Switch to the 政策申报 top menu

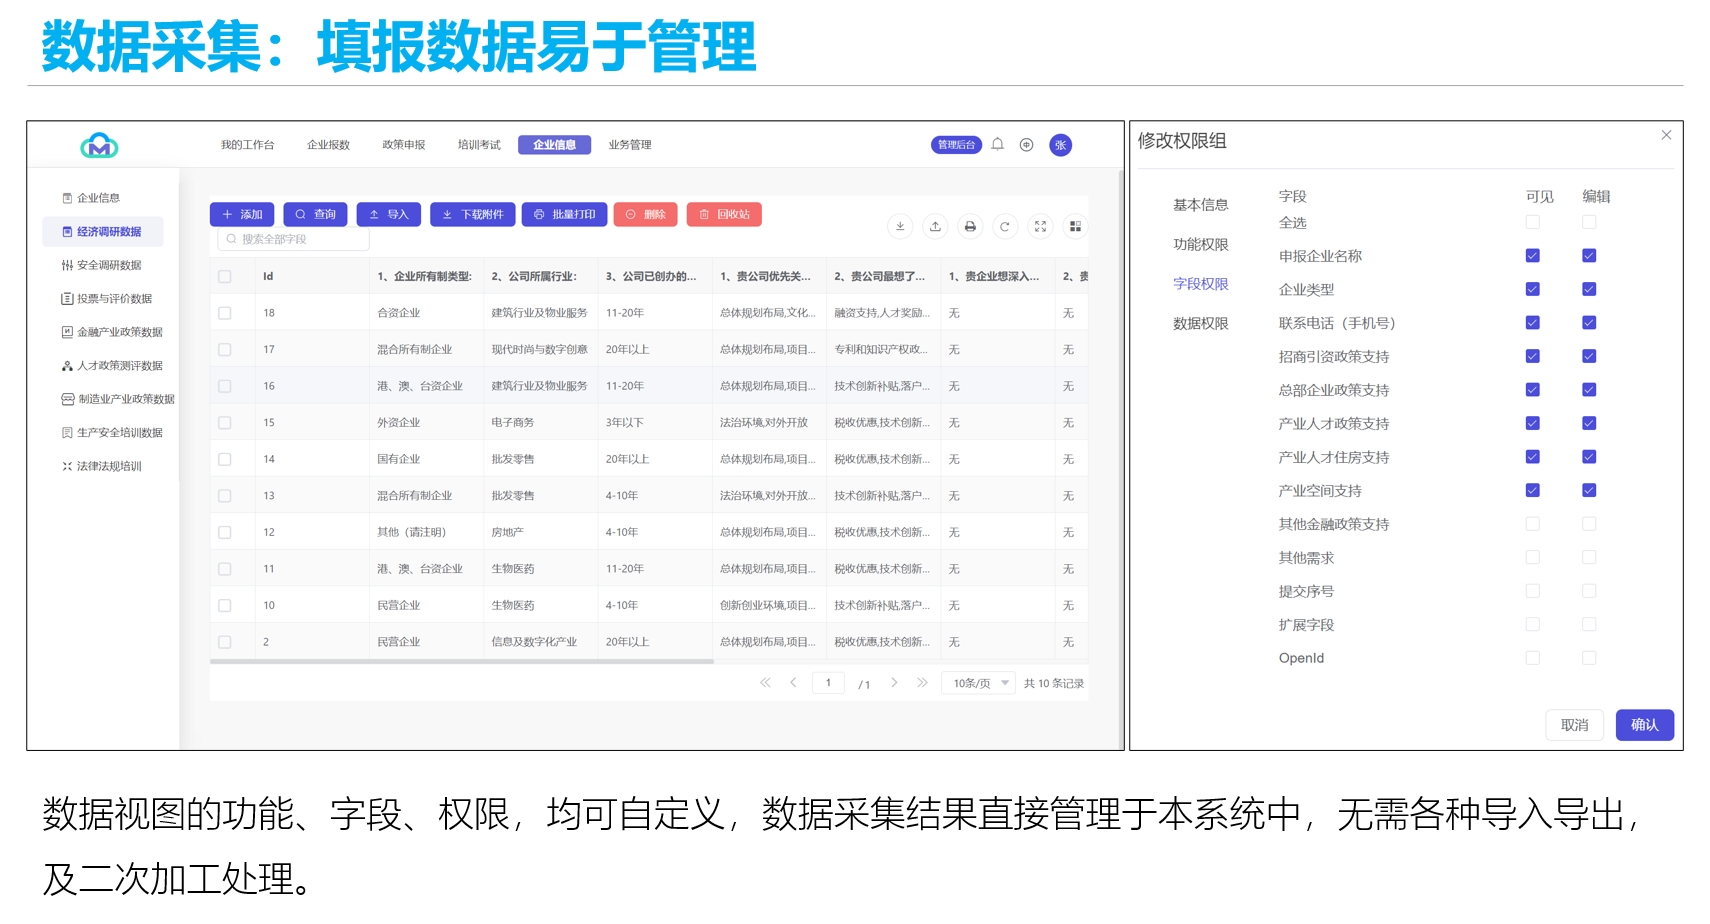point(404,145)
